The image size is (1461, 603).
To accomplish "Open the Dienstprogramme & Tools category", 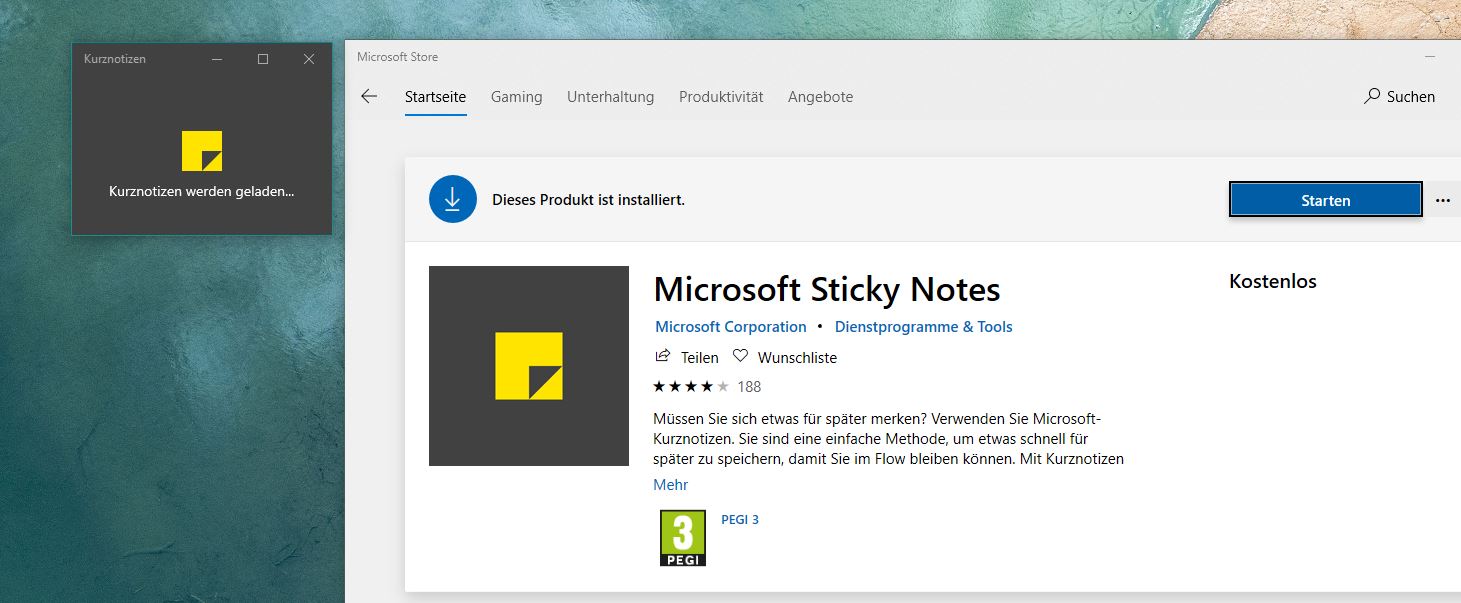I will [923, 327].
